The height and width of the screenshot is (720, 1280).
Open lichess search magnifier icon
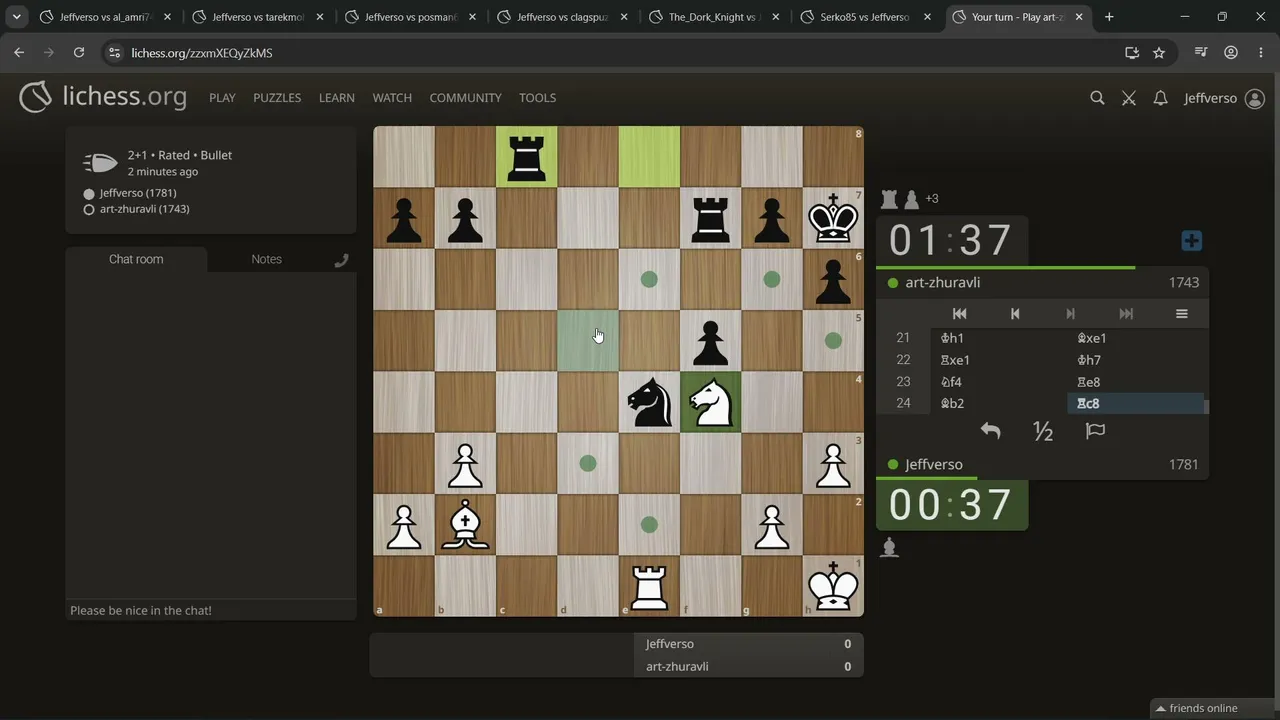1097,98
